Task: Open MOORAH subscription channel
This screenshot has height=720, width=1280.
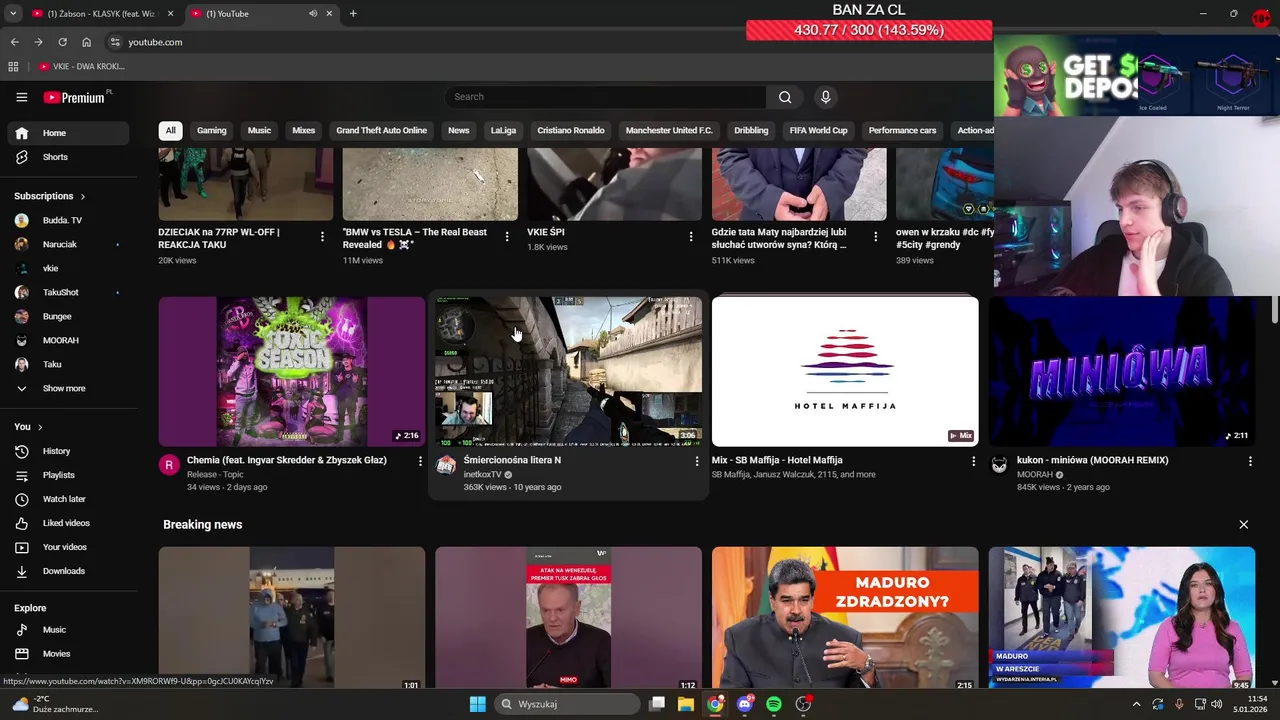Action: [x=69, y=340]
